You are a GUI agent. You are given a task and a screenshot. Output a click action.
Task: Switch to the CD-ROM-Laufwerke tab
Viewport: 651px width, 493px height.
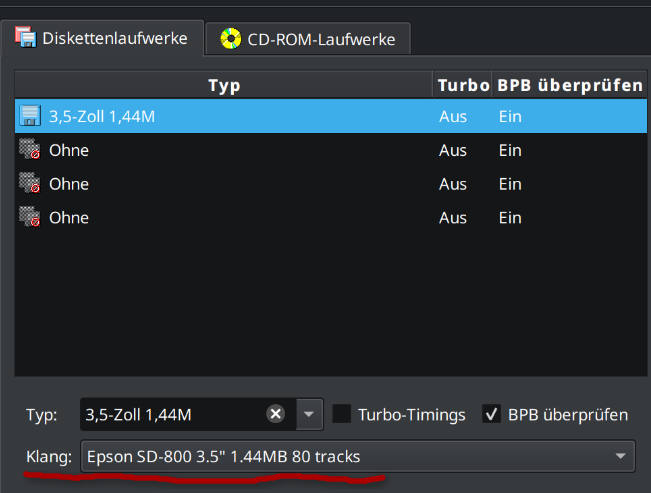tap(308, 39)
